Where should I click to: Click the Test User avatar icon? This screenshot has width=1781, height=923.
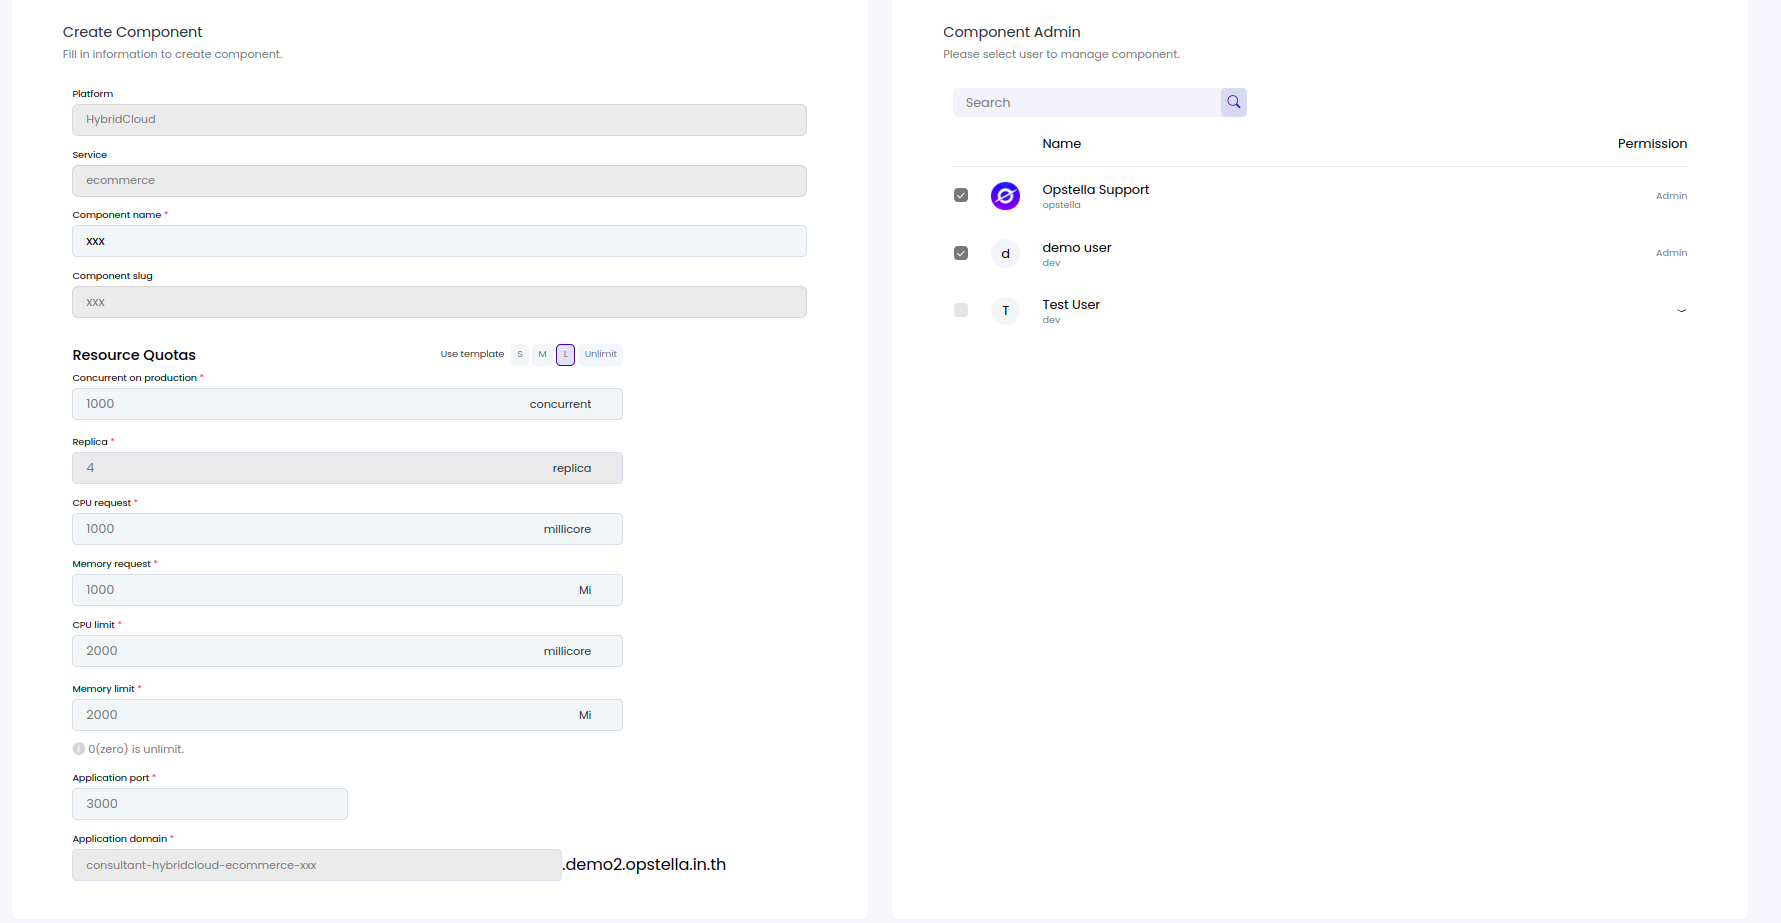click(1005, 310)
